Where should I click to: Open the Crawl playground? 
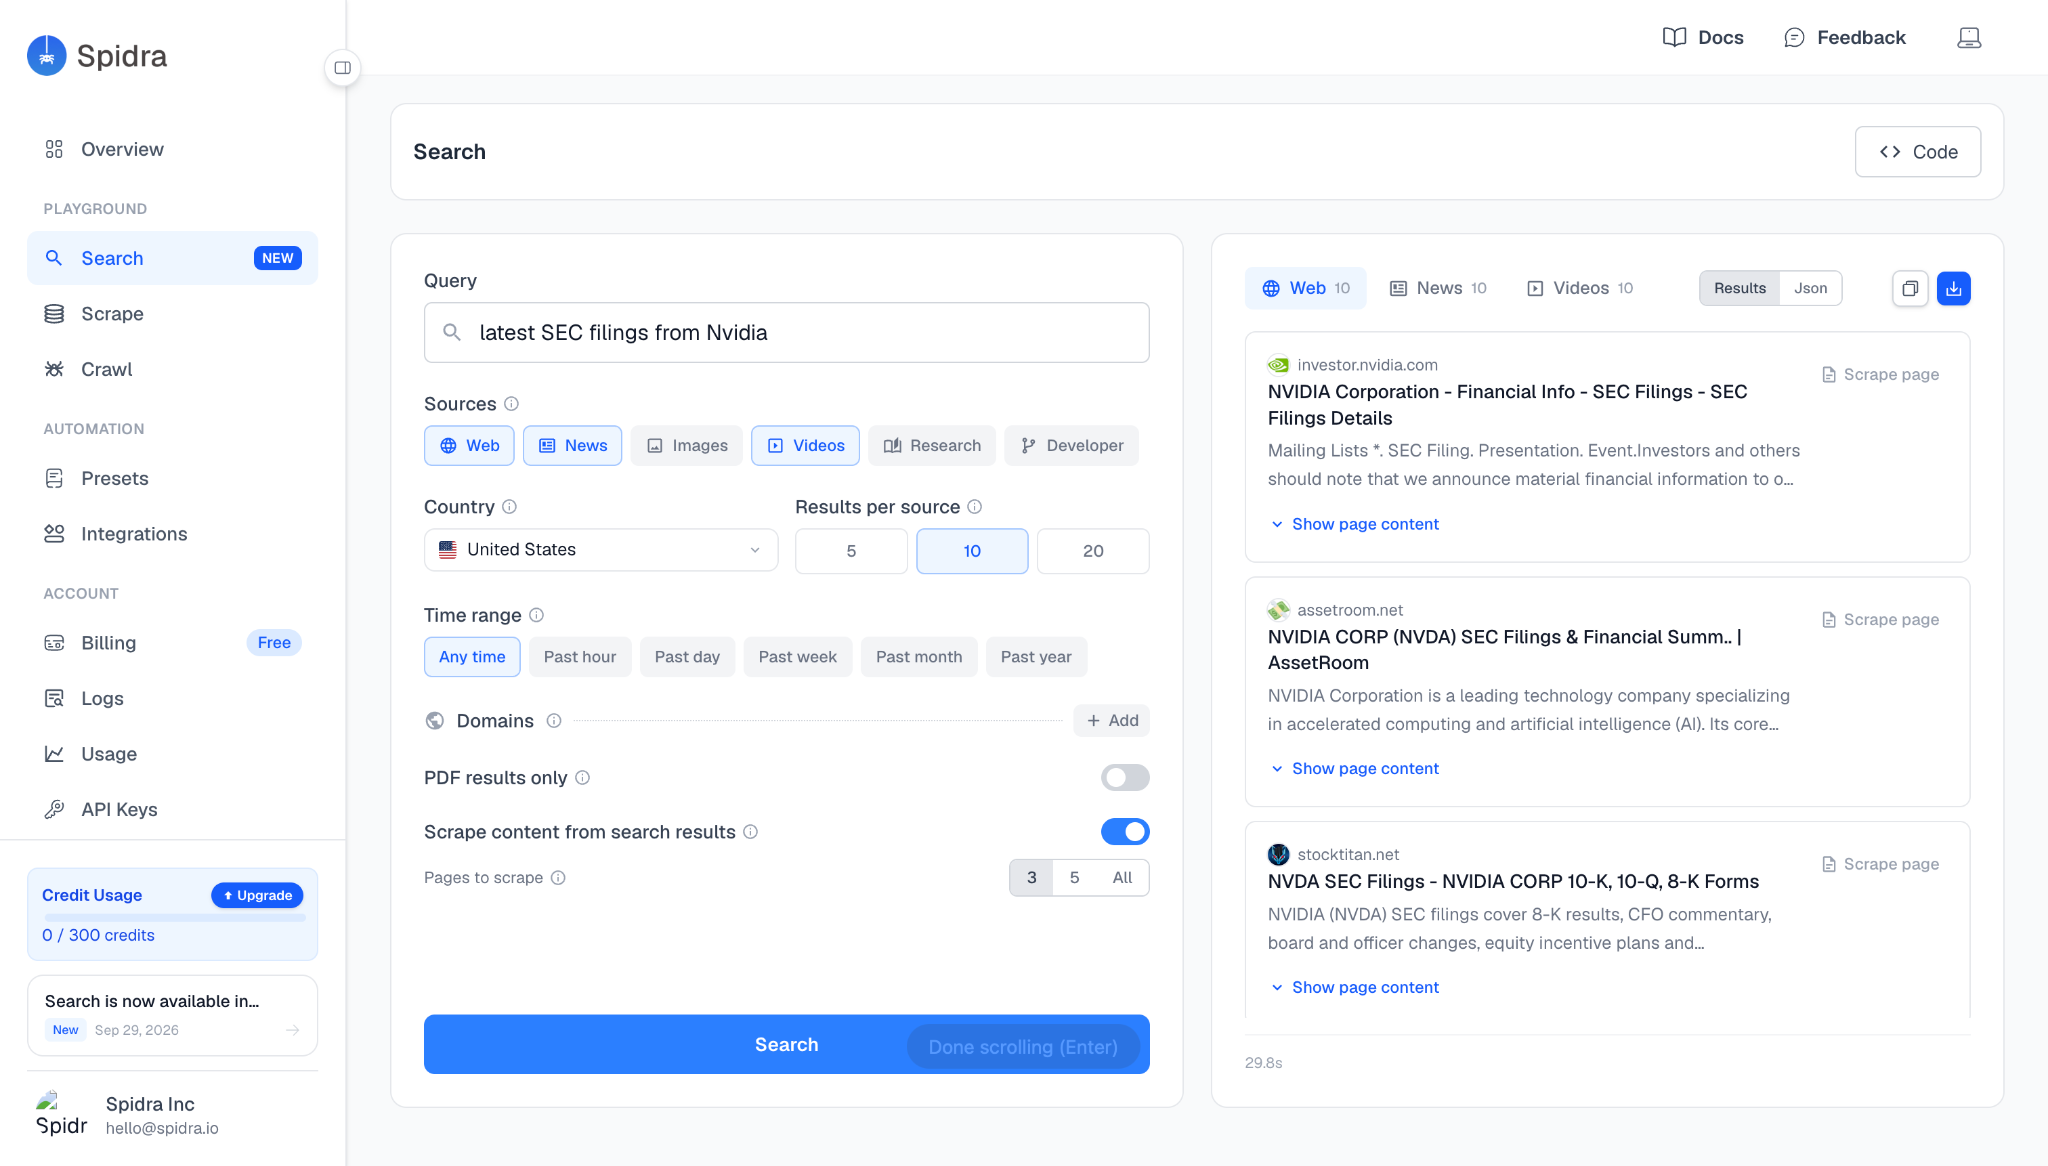[172, 369]
